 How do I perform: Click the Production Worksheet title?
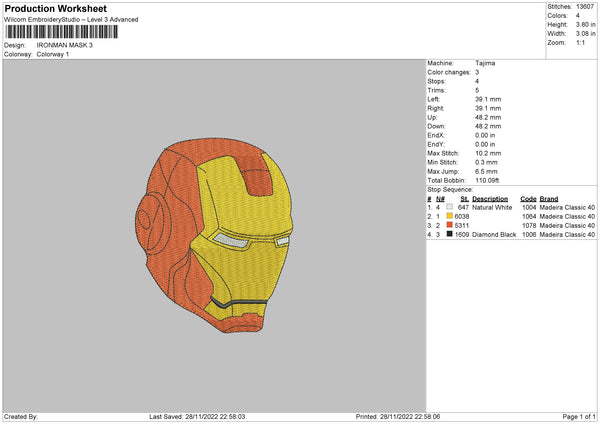click(55, 8)
